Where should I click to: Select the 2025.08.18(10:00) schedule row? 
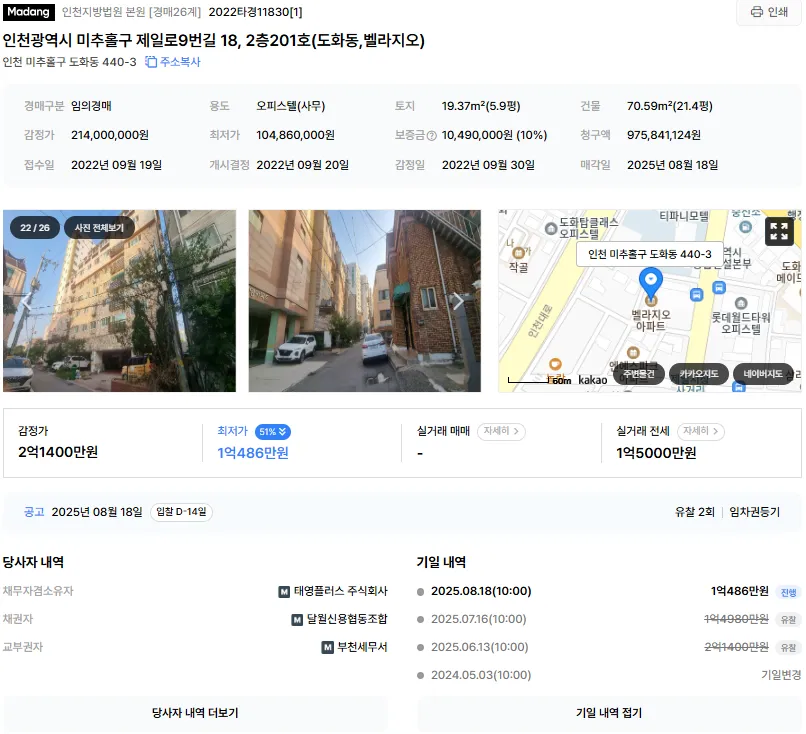pyautogui.click(x=609, y=592)
